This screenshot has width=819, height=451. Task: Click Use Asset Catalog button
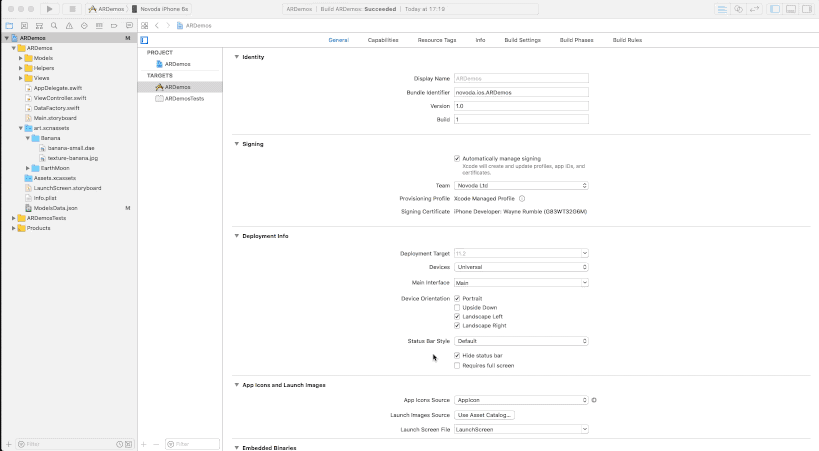[x=484, y=415]
